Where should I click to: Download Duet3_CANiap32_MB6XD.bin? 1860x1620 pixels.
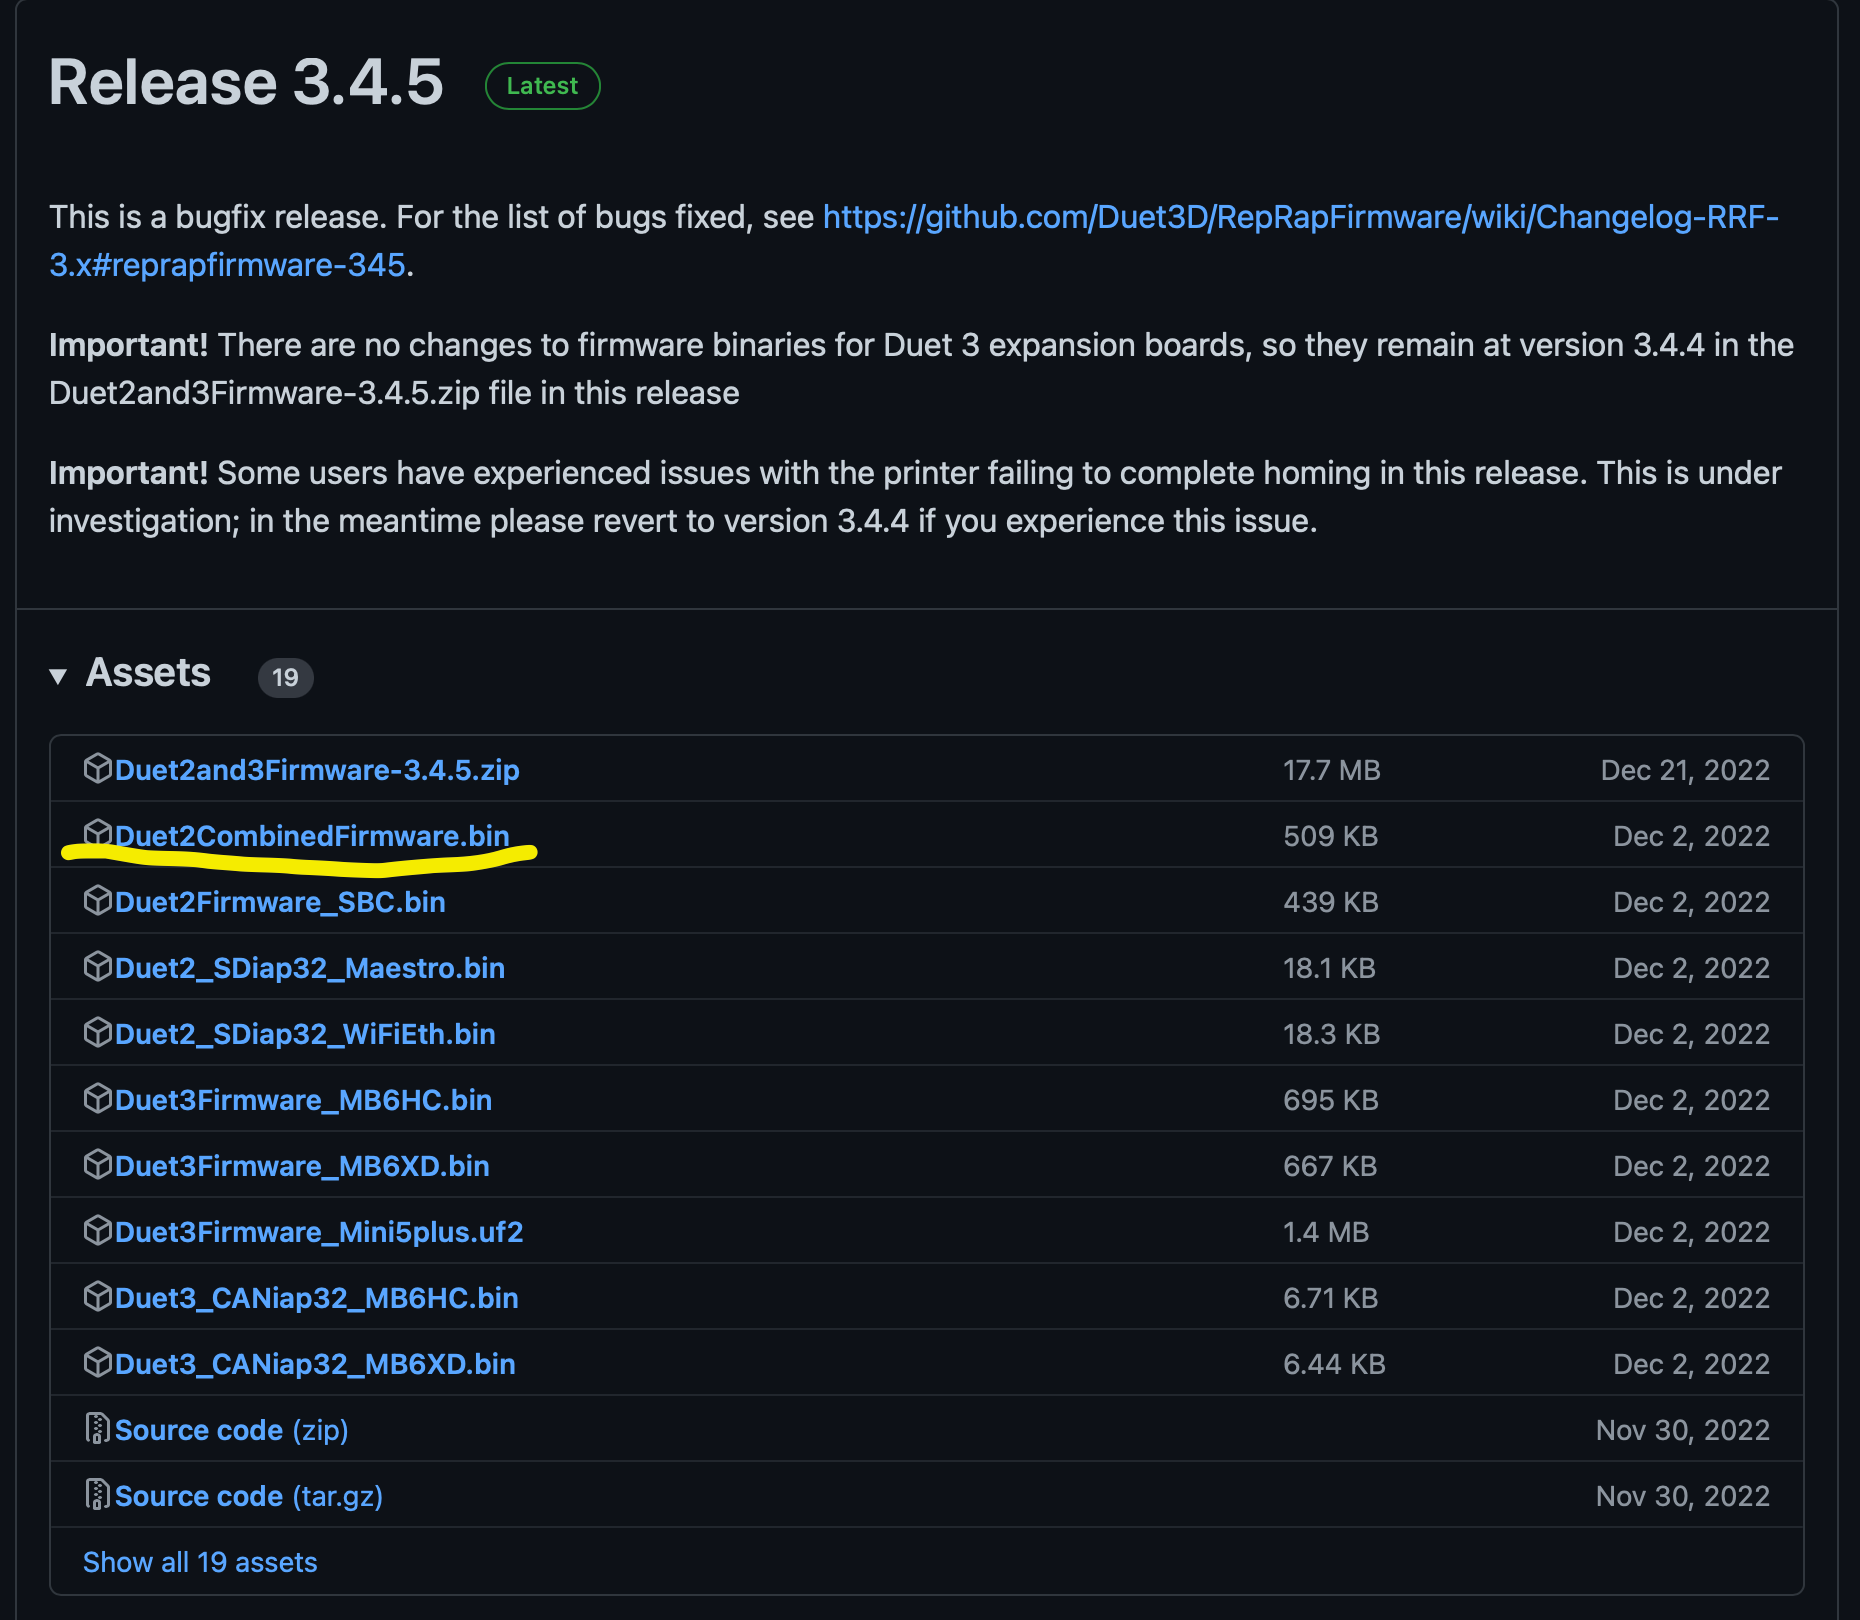tap(315, 1364)
